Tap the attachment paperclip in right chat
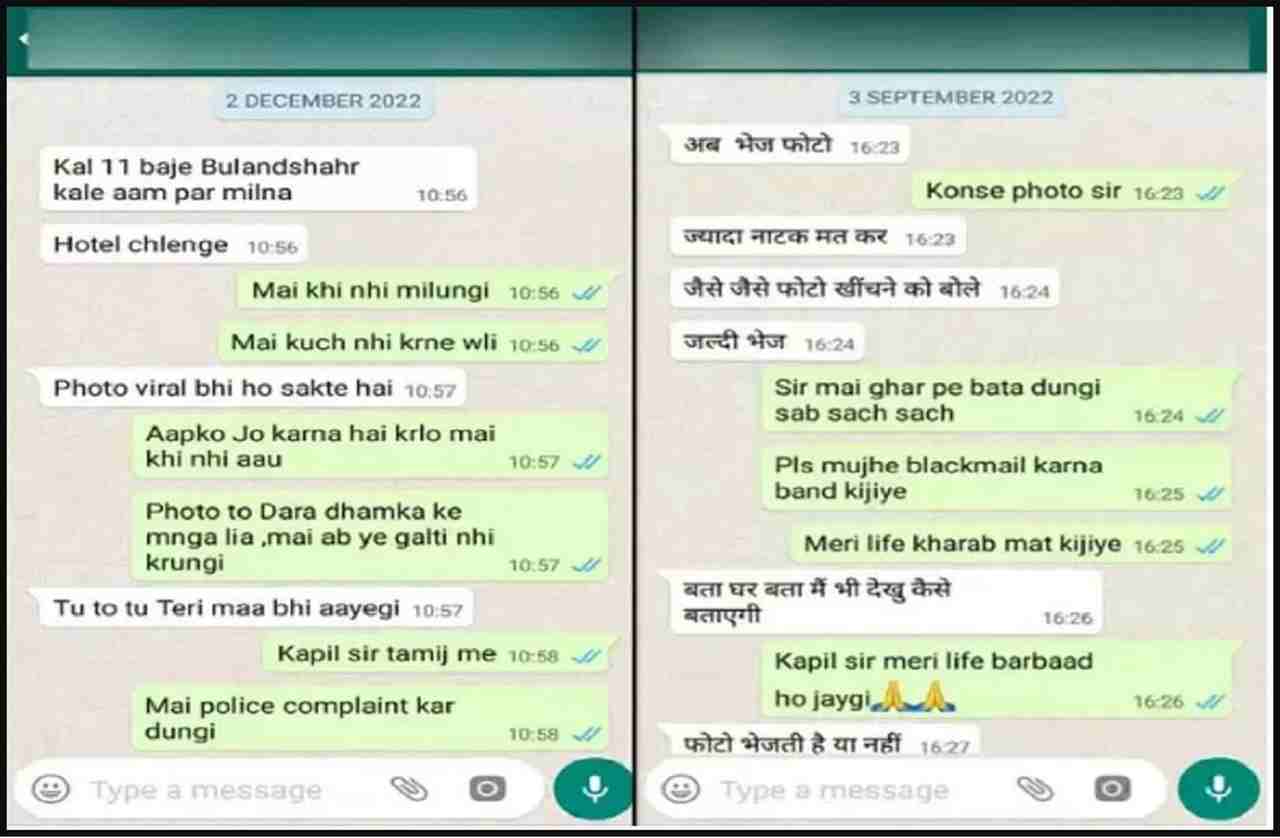Viewport: 1280px width, 838px height. coord(1035,789)
